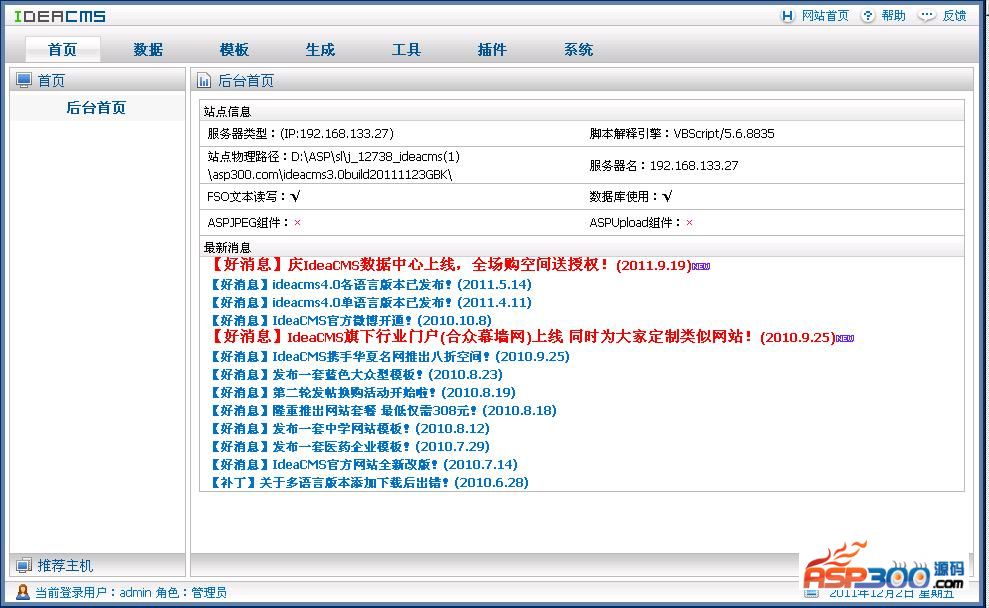Open news 庆IdeaCMS数据中心上线 (2011.9.19)
Screen dimensions: 989x608
450,265
